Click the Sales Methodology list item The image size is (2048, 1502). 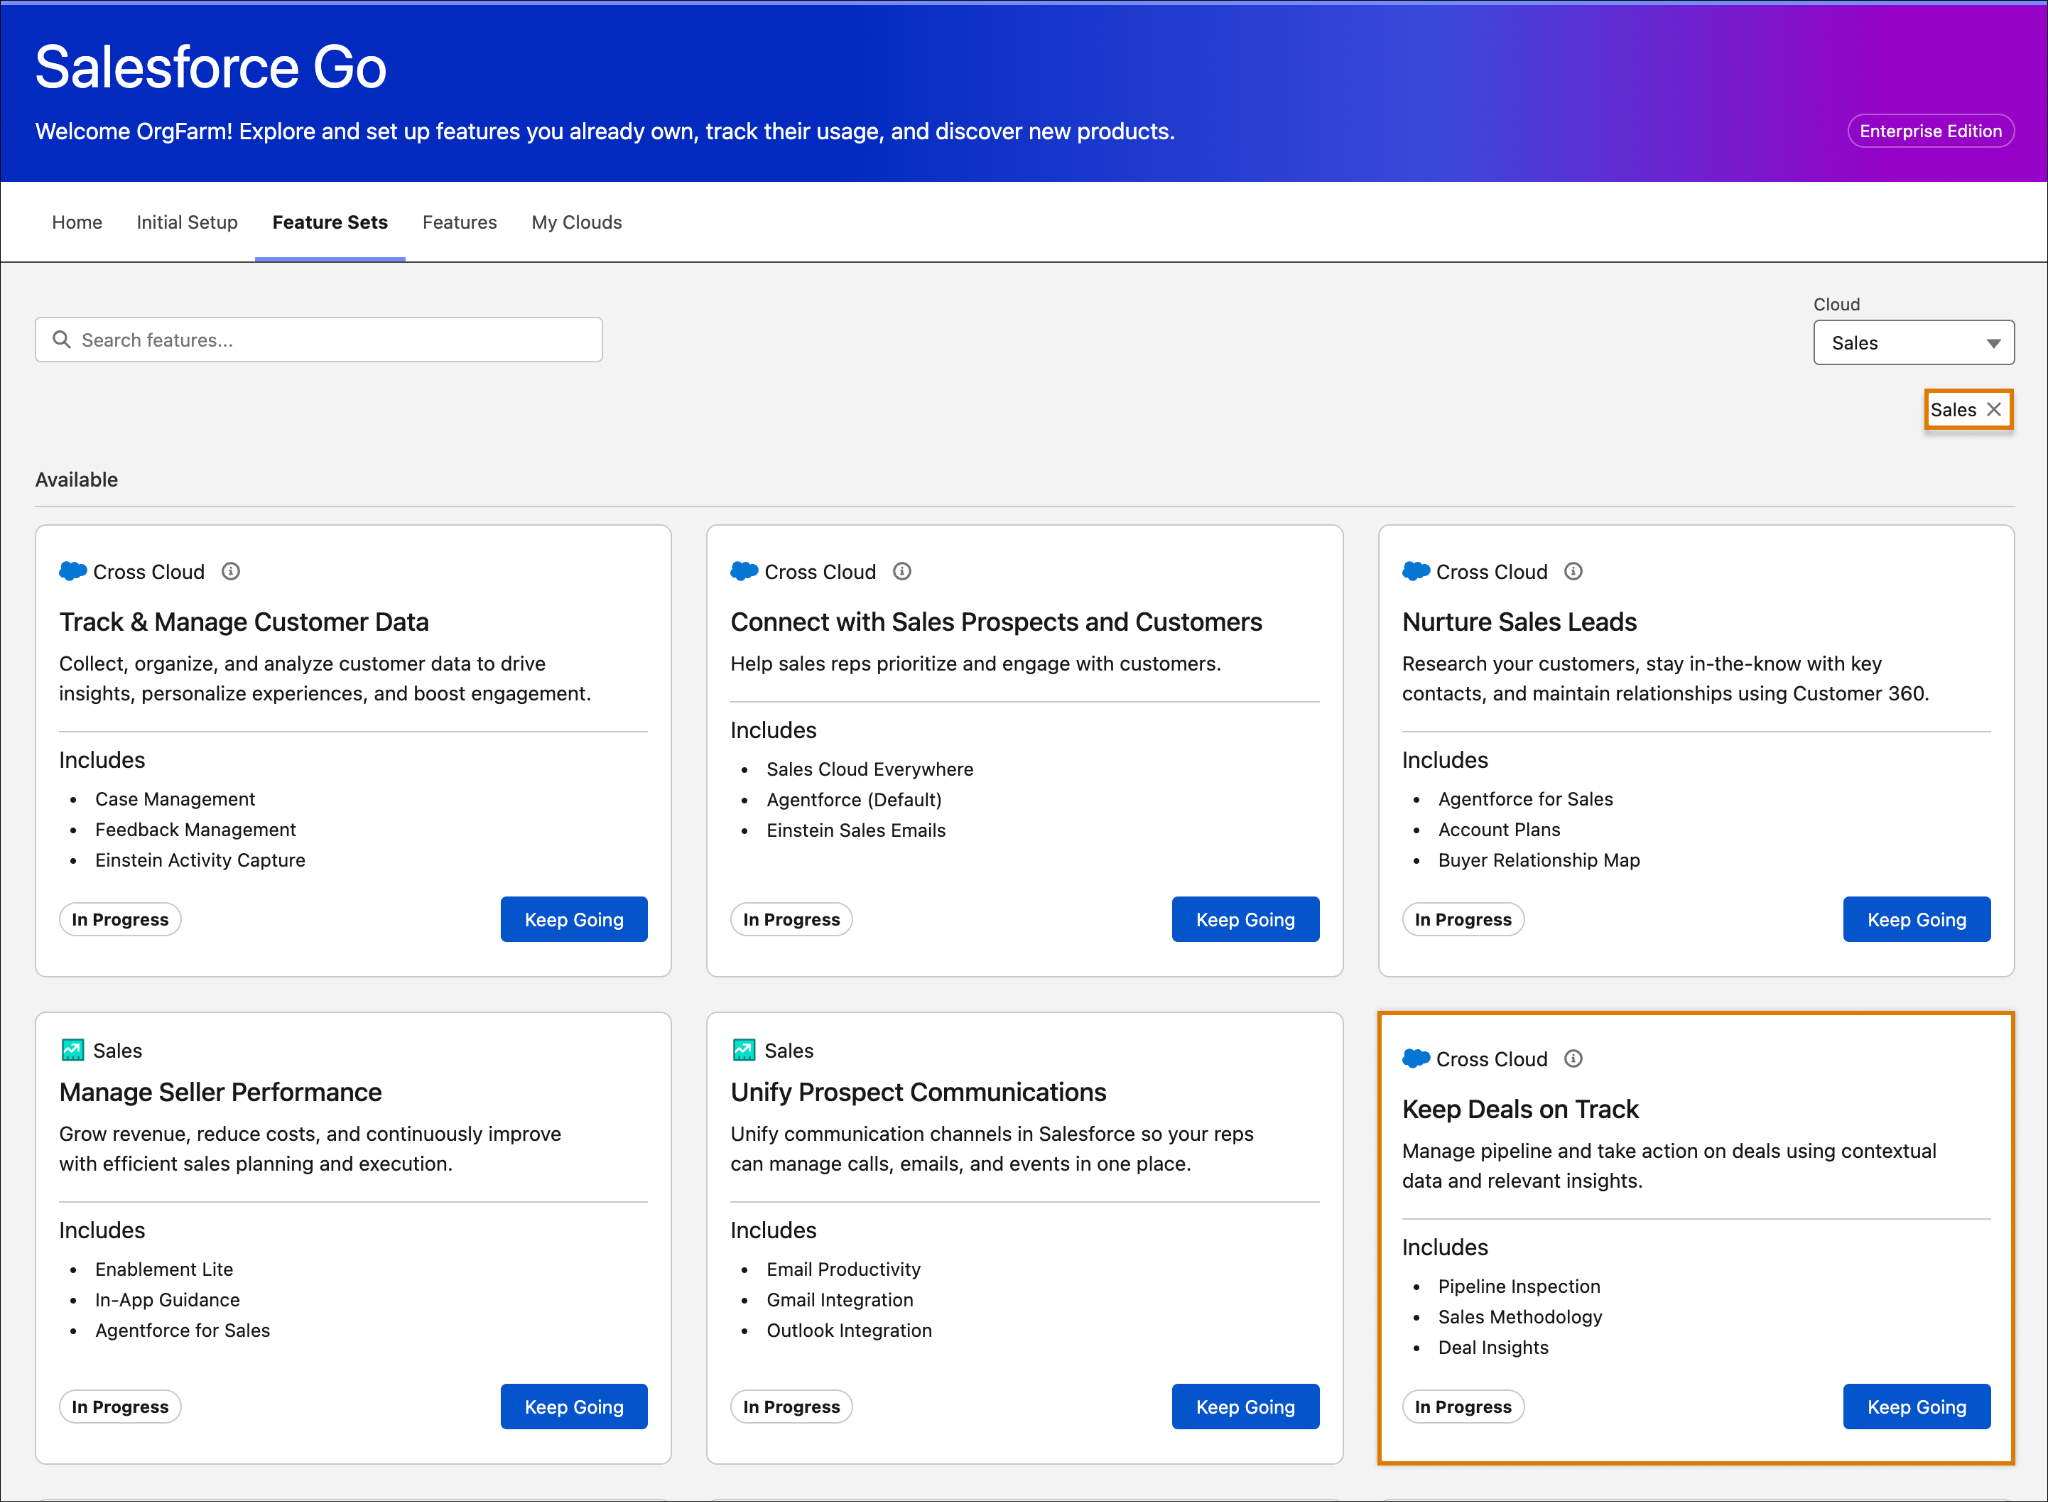click(x=1520, y=1317)
